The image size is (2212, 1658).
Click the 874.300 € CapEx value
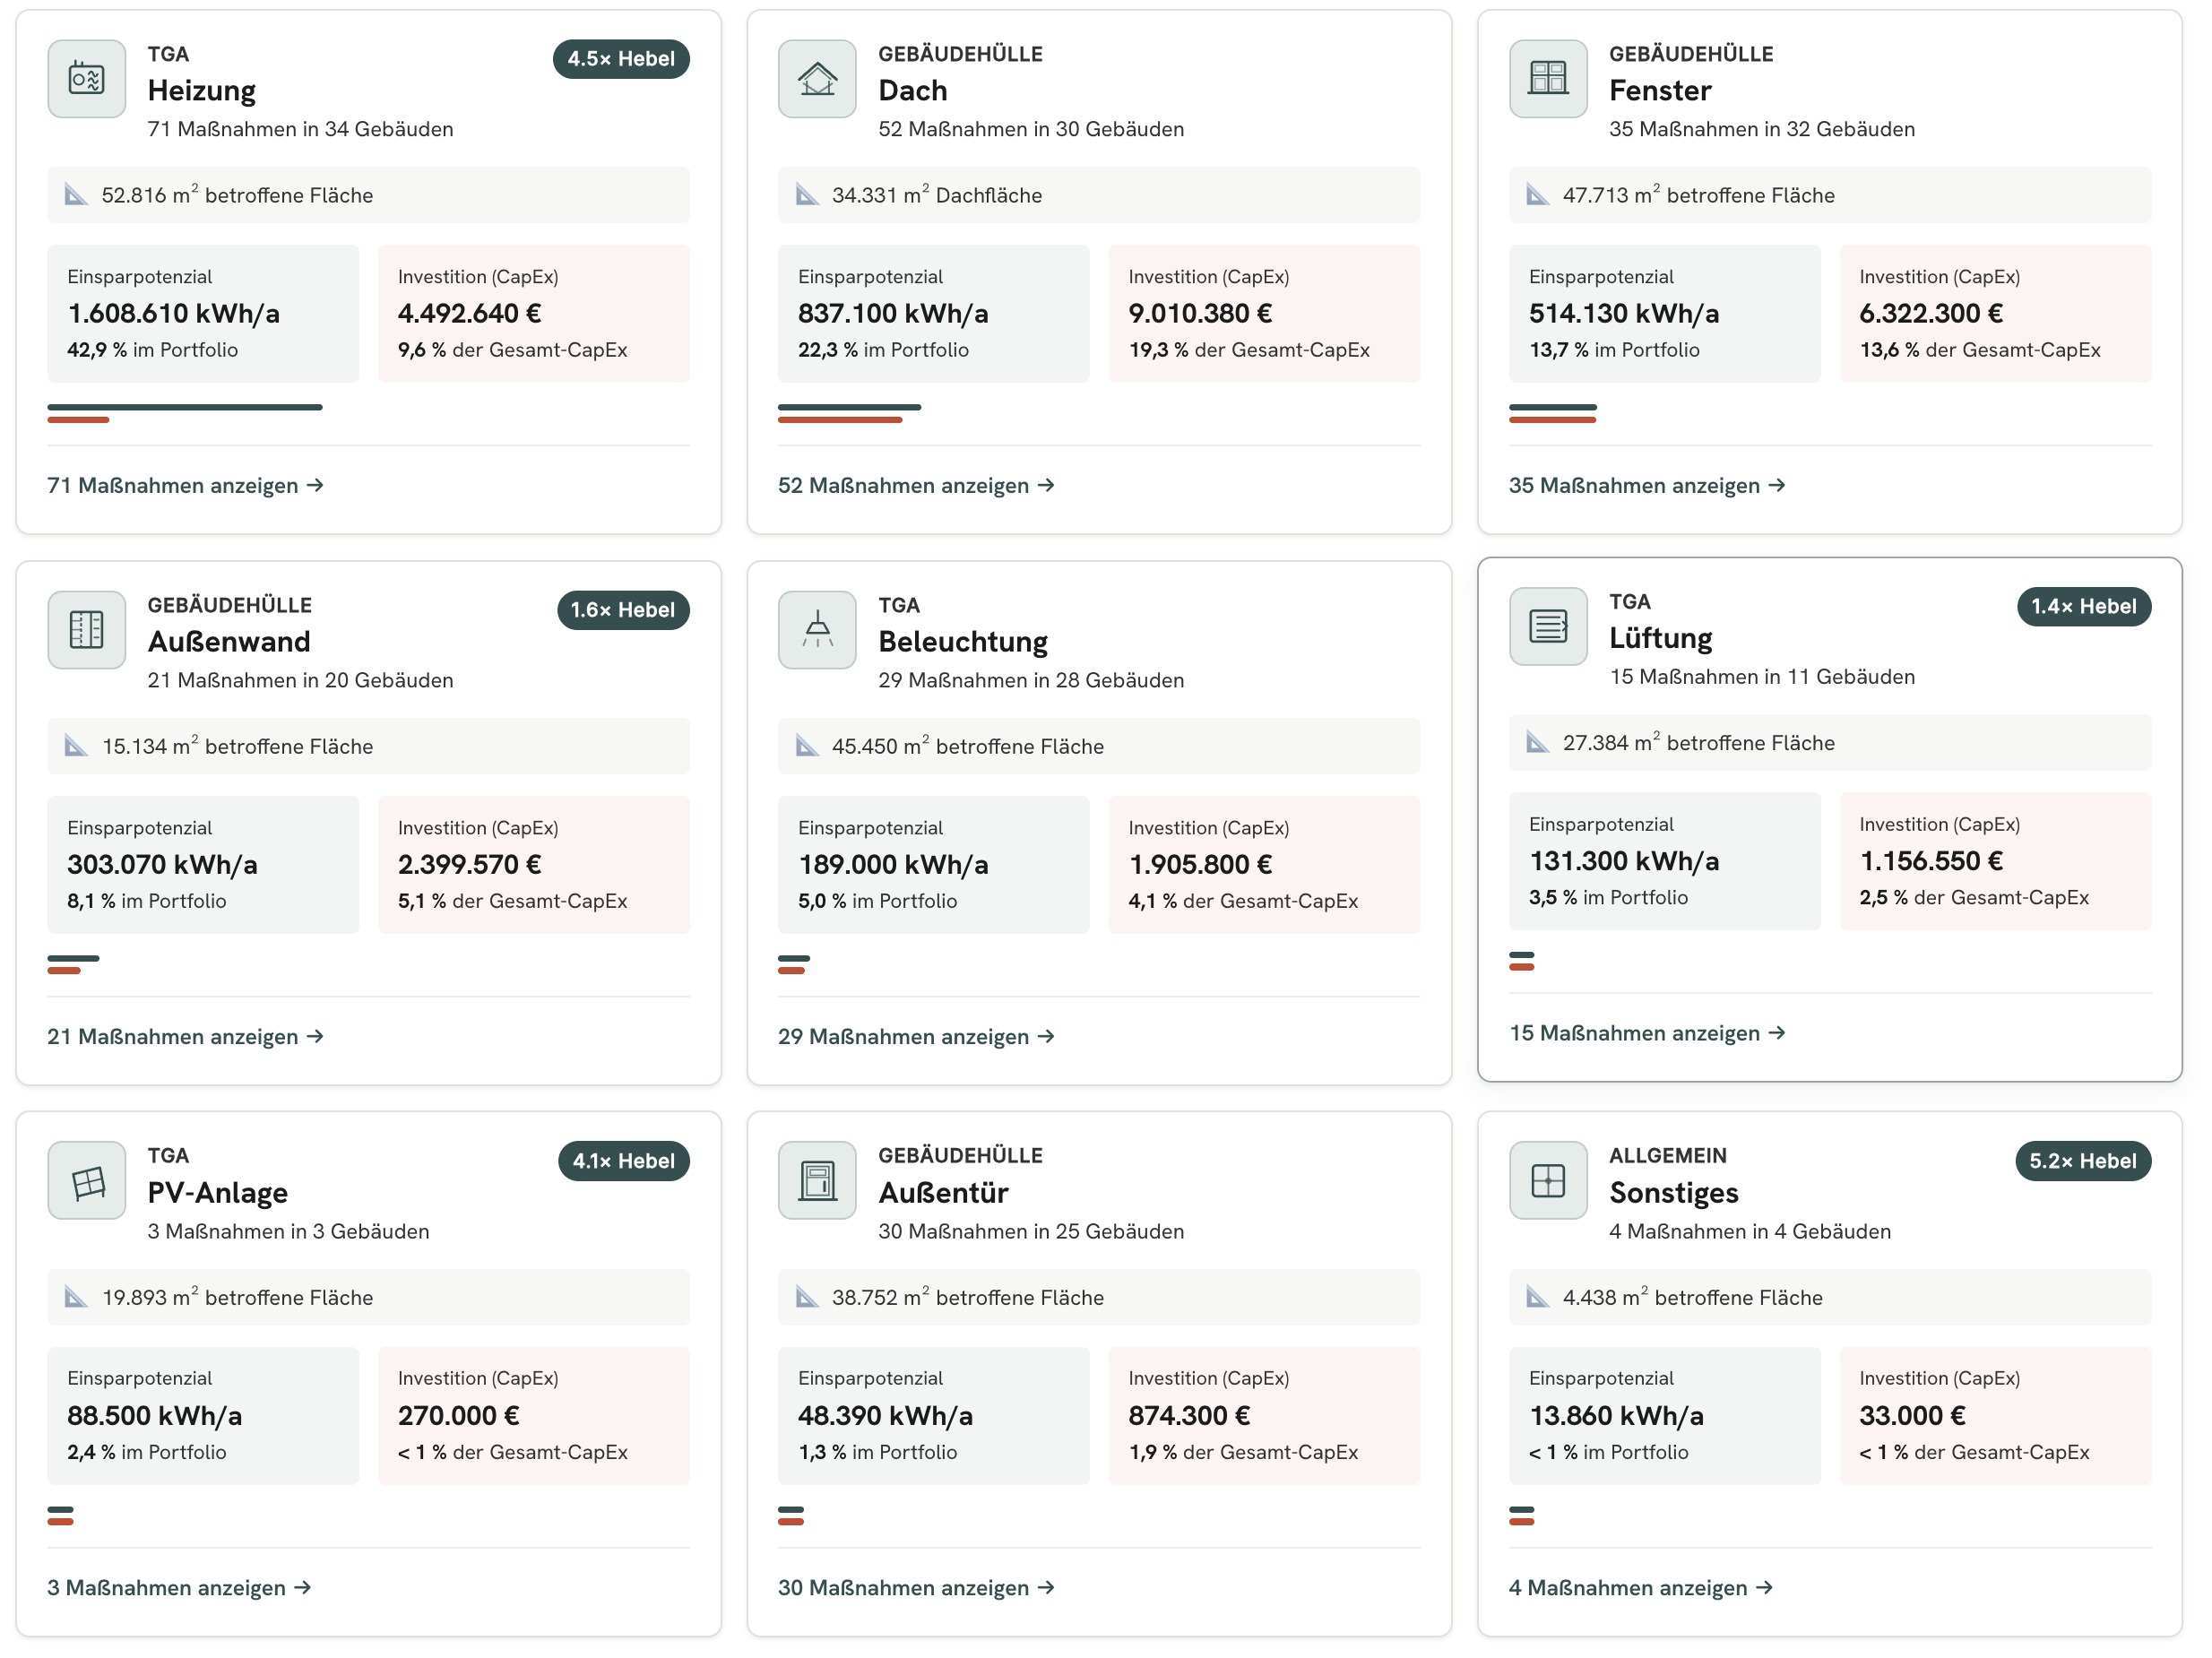(1189, 1415)
